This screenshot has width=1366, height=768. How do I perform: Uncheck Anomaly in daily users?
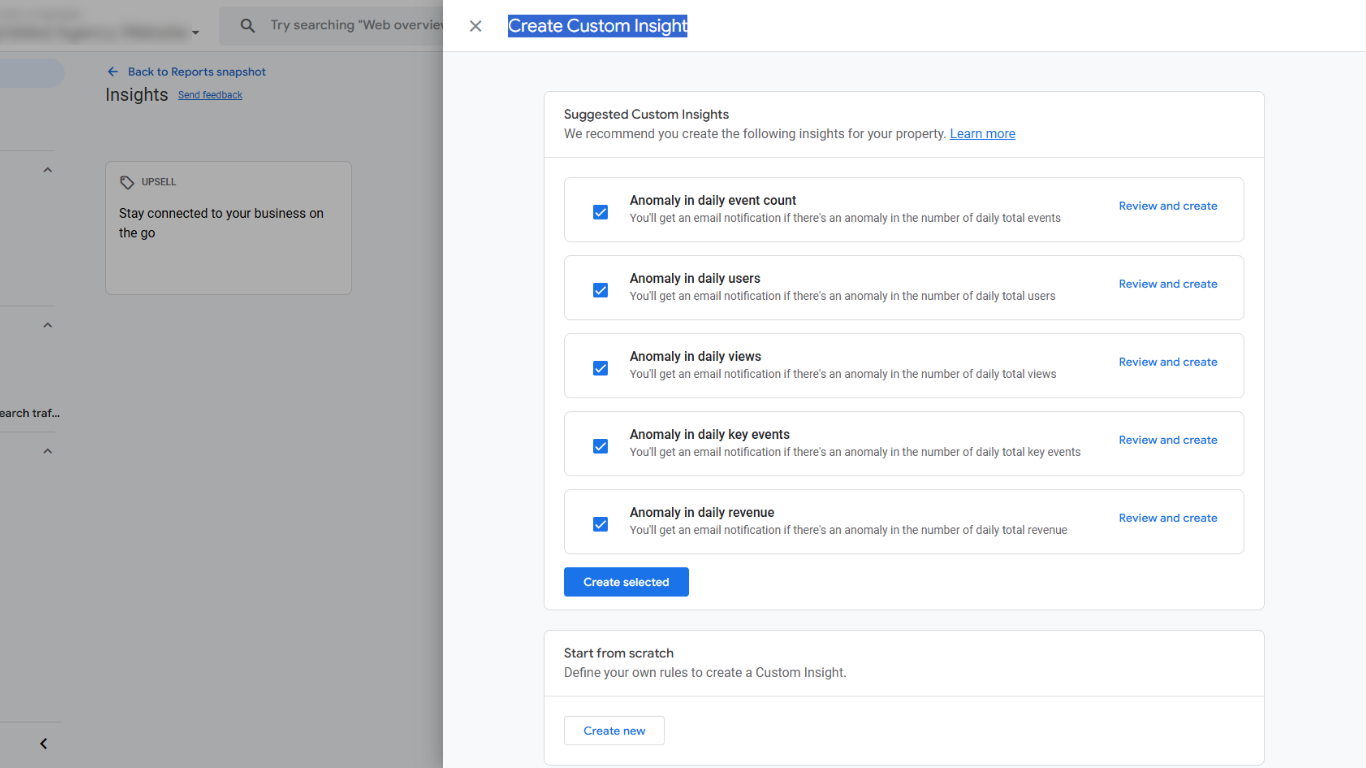(x=600, y=290)
